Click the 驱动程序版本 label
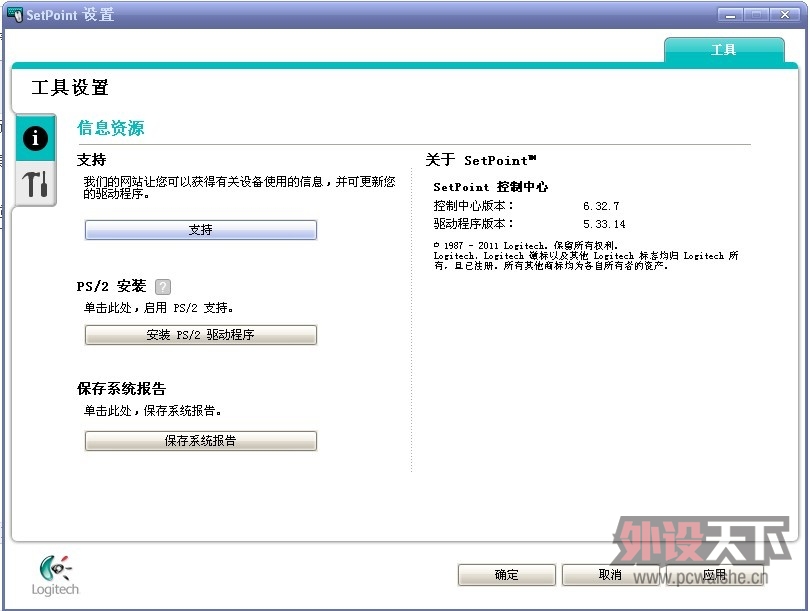This screenshot has height=611, width=810. (474, 224)
